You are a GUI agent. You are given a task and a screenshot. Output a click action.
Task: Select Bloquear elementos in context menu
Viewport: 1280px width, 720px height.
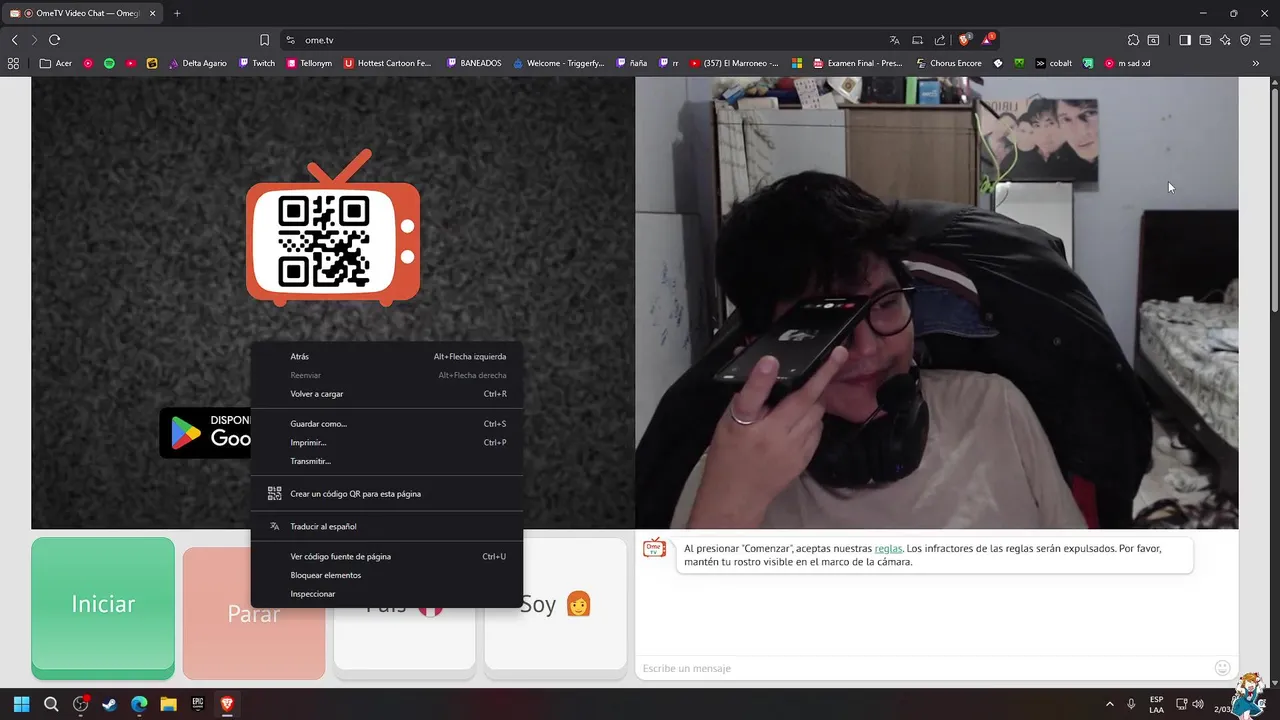(x=387, y=575)
